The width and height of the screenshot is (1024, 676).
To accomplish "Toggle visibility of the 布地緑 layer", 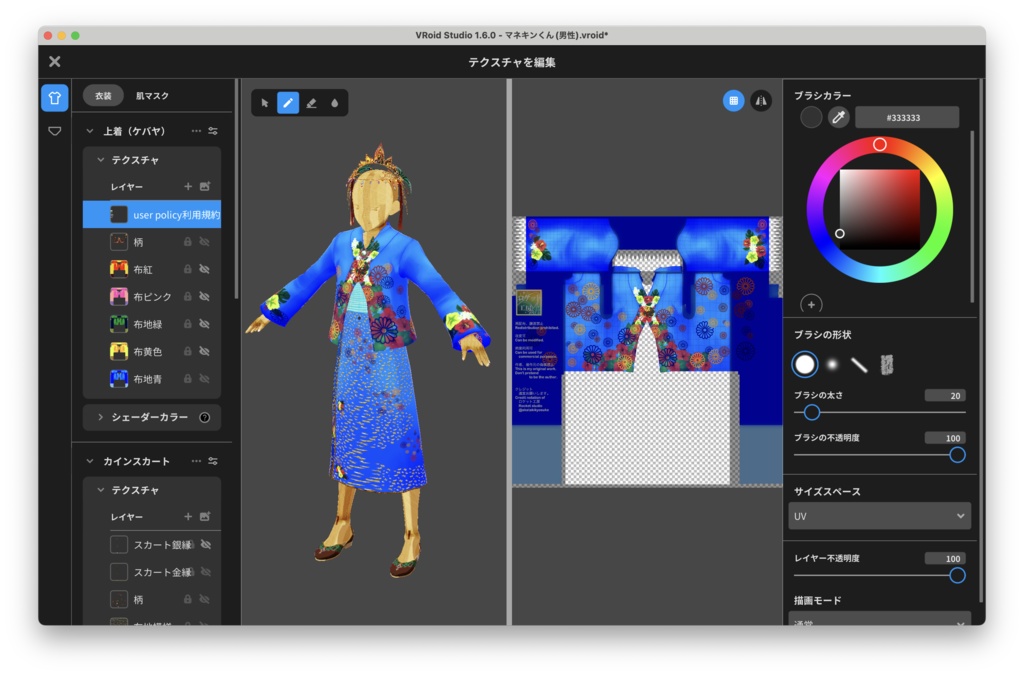I will tap(204, 324).
